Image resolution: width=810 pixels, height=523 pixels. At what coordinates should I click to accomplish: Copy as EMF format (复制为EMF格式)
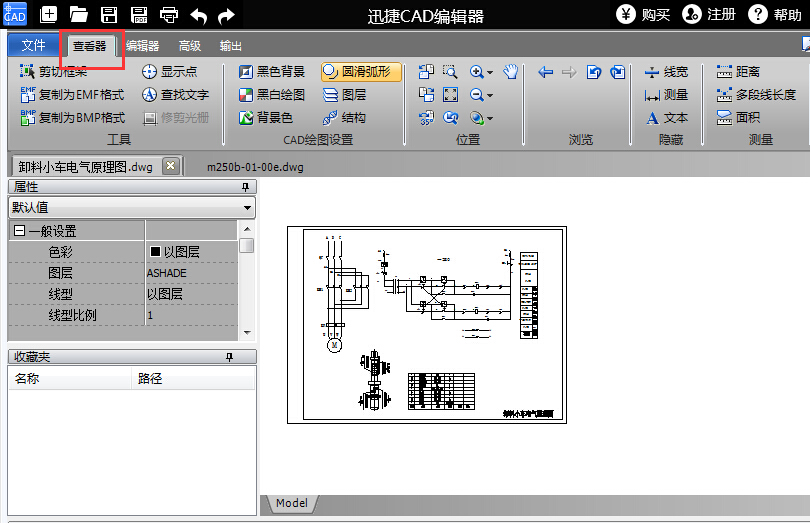[x=72, y=95]
